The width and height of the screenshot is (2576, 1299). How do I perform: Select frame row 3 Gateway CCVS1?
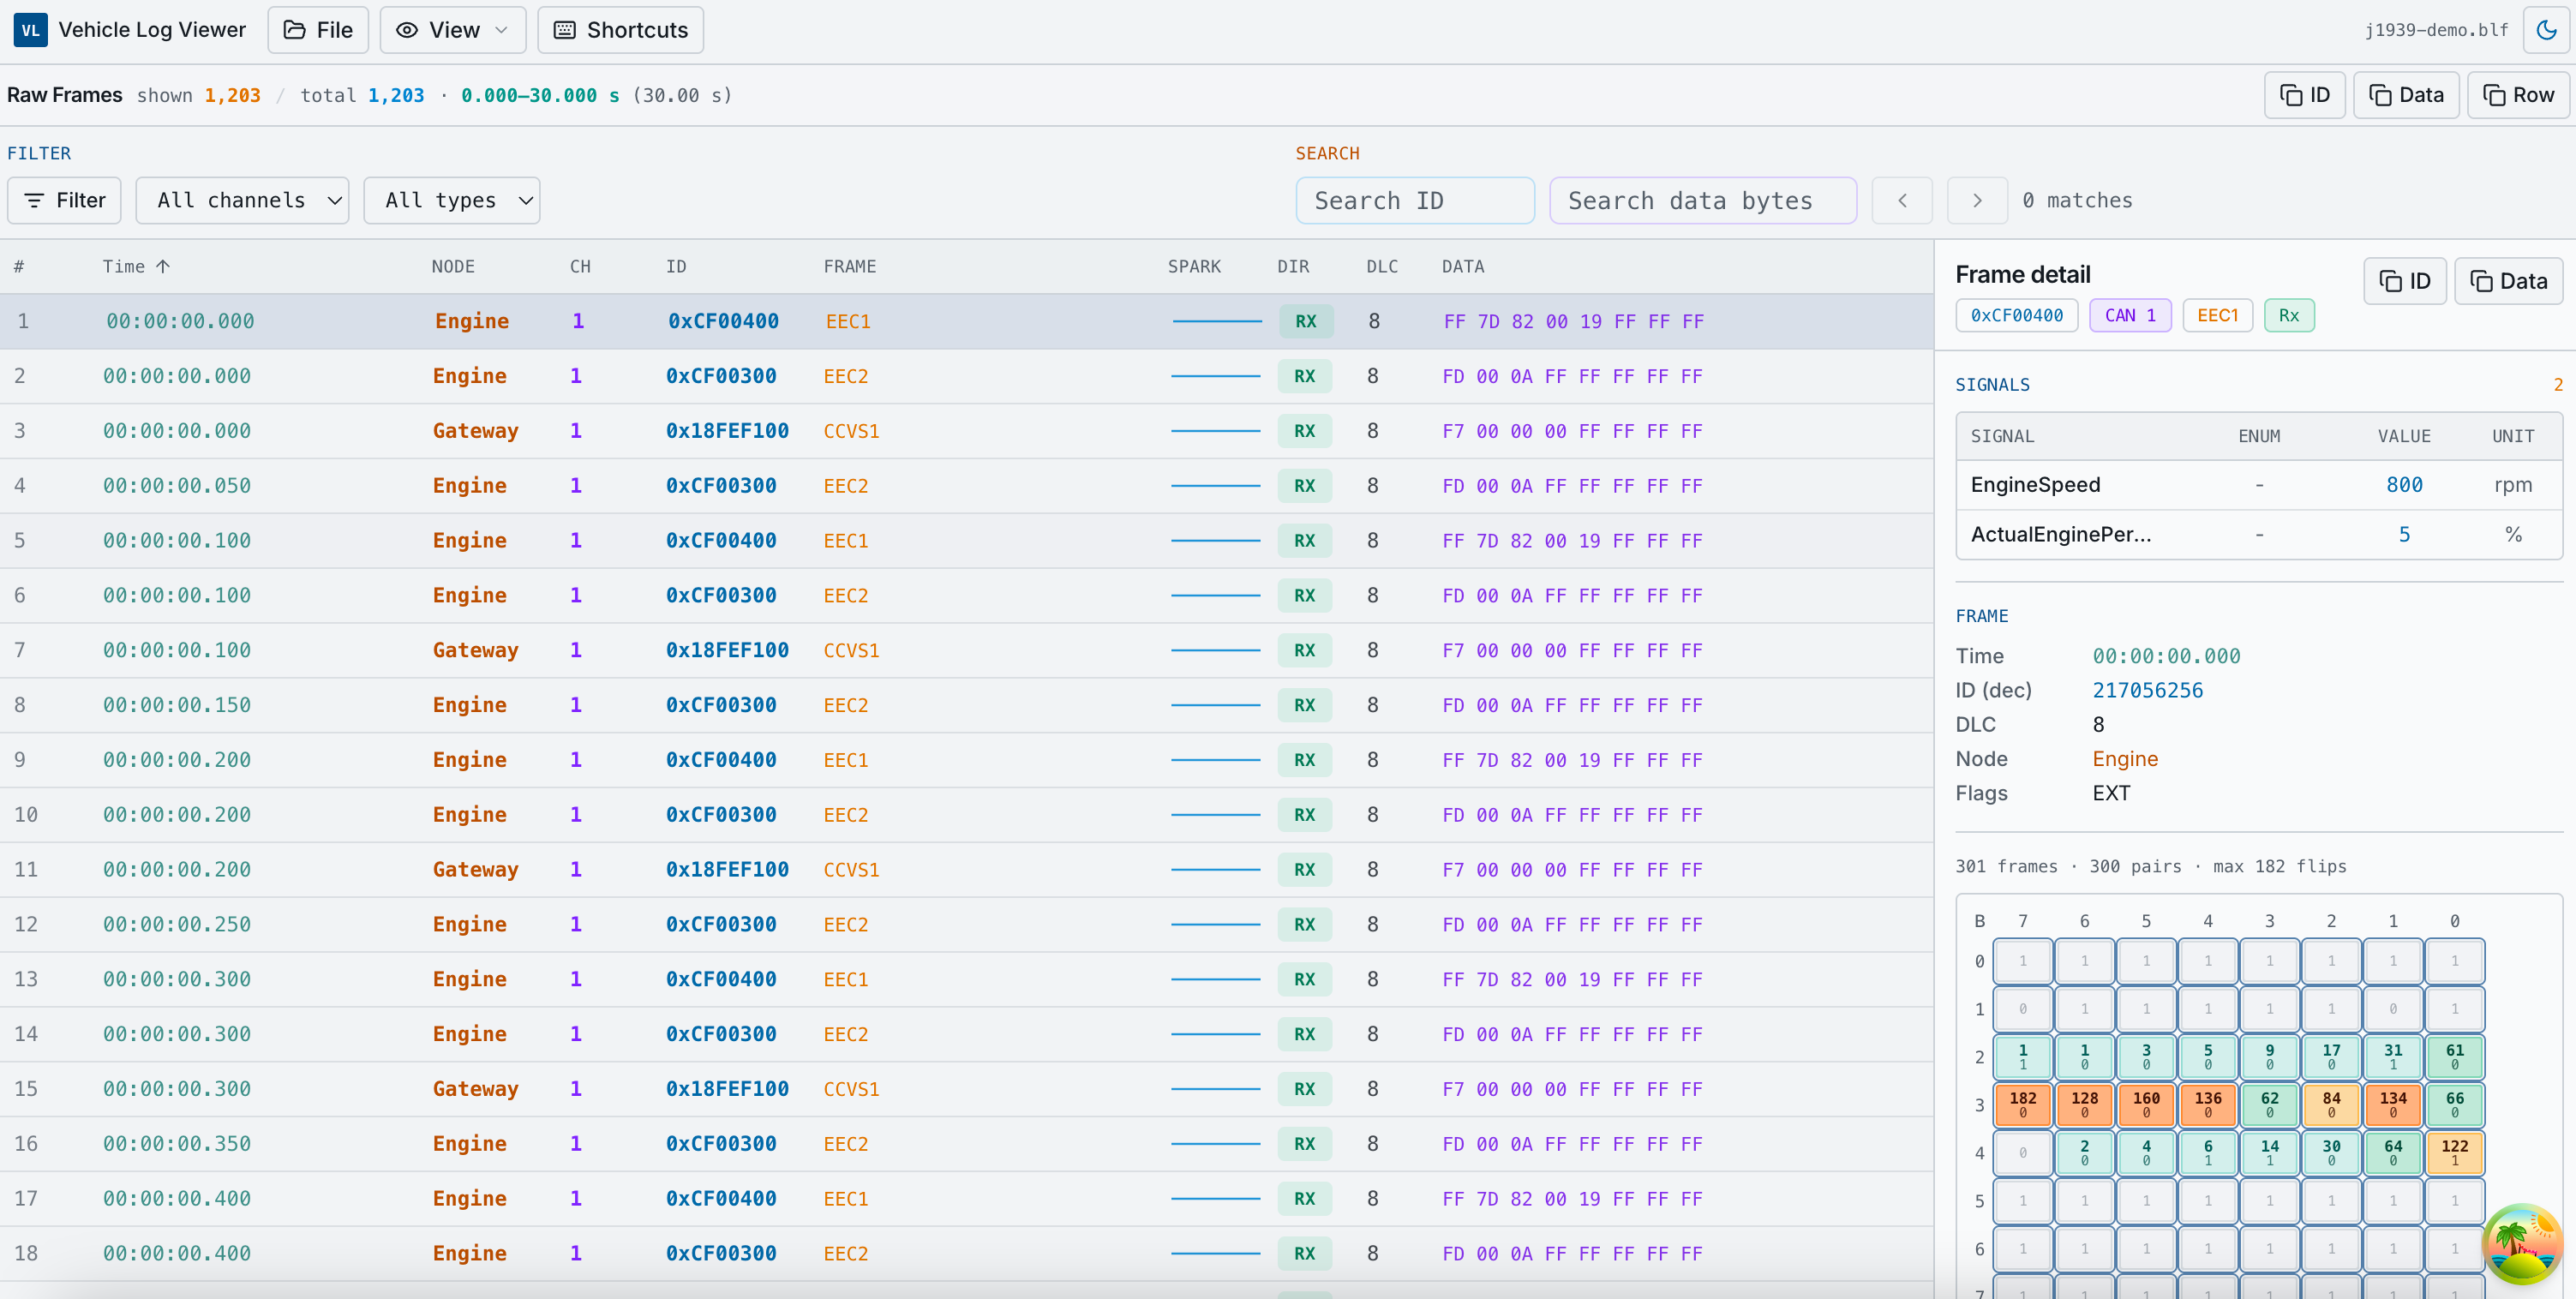966,431
